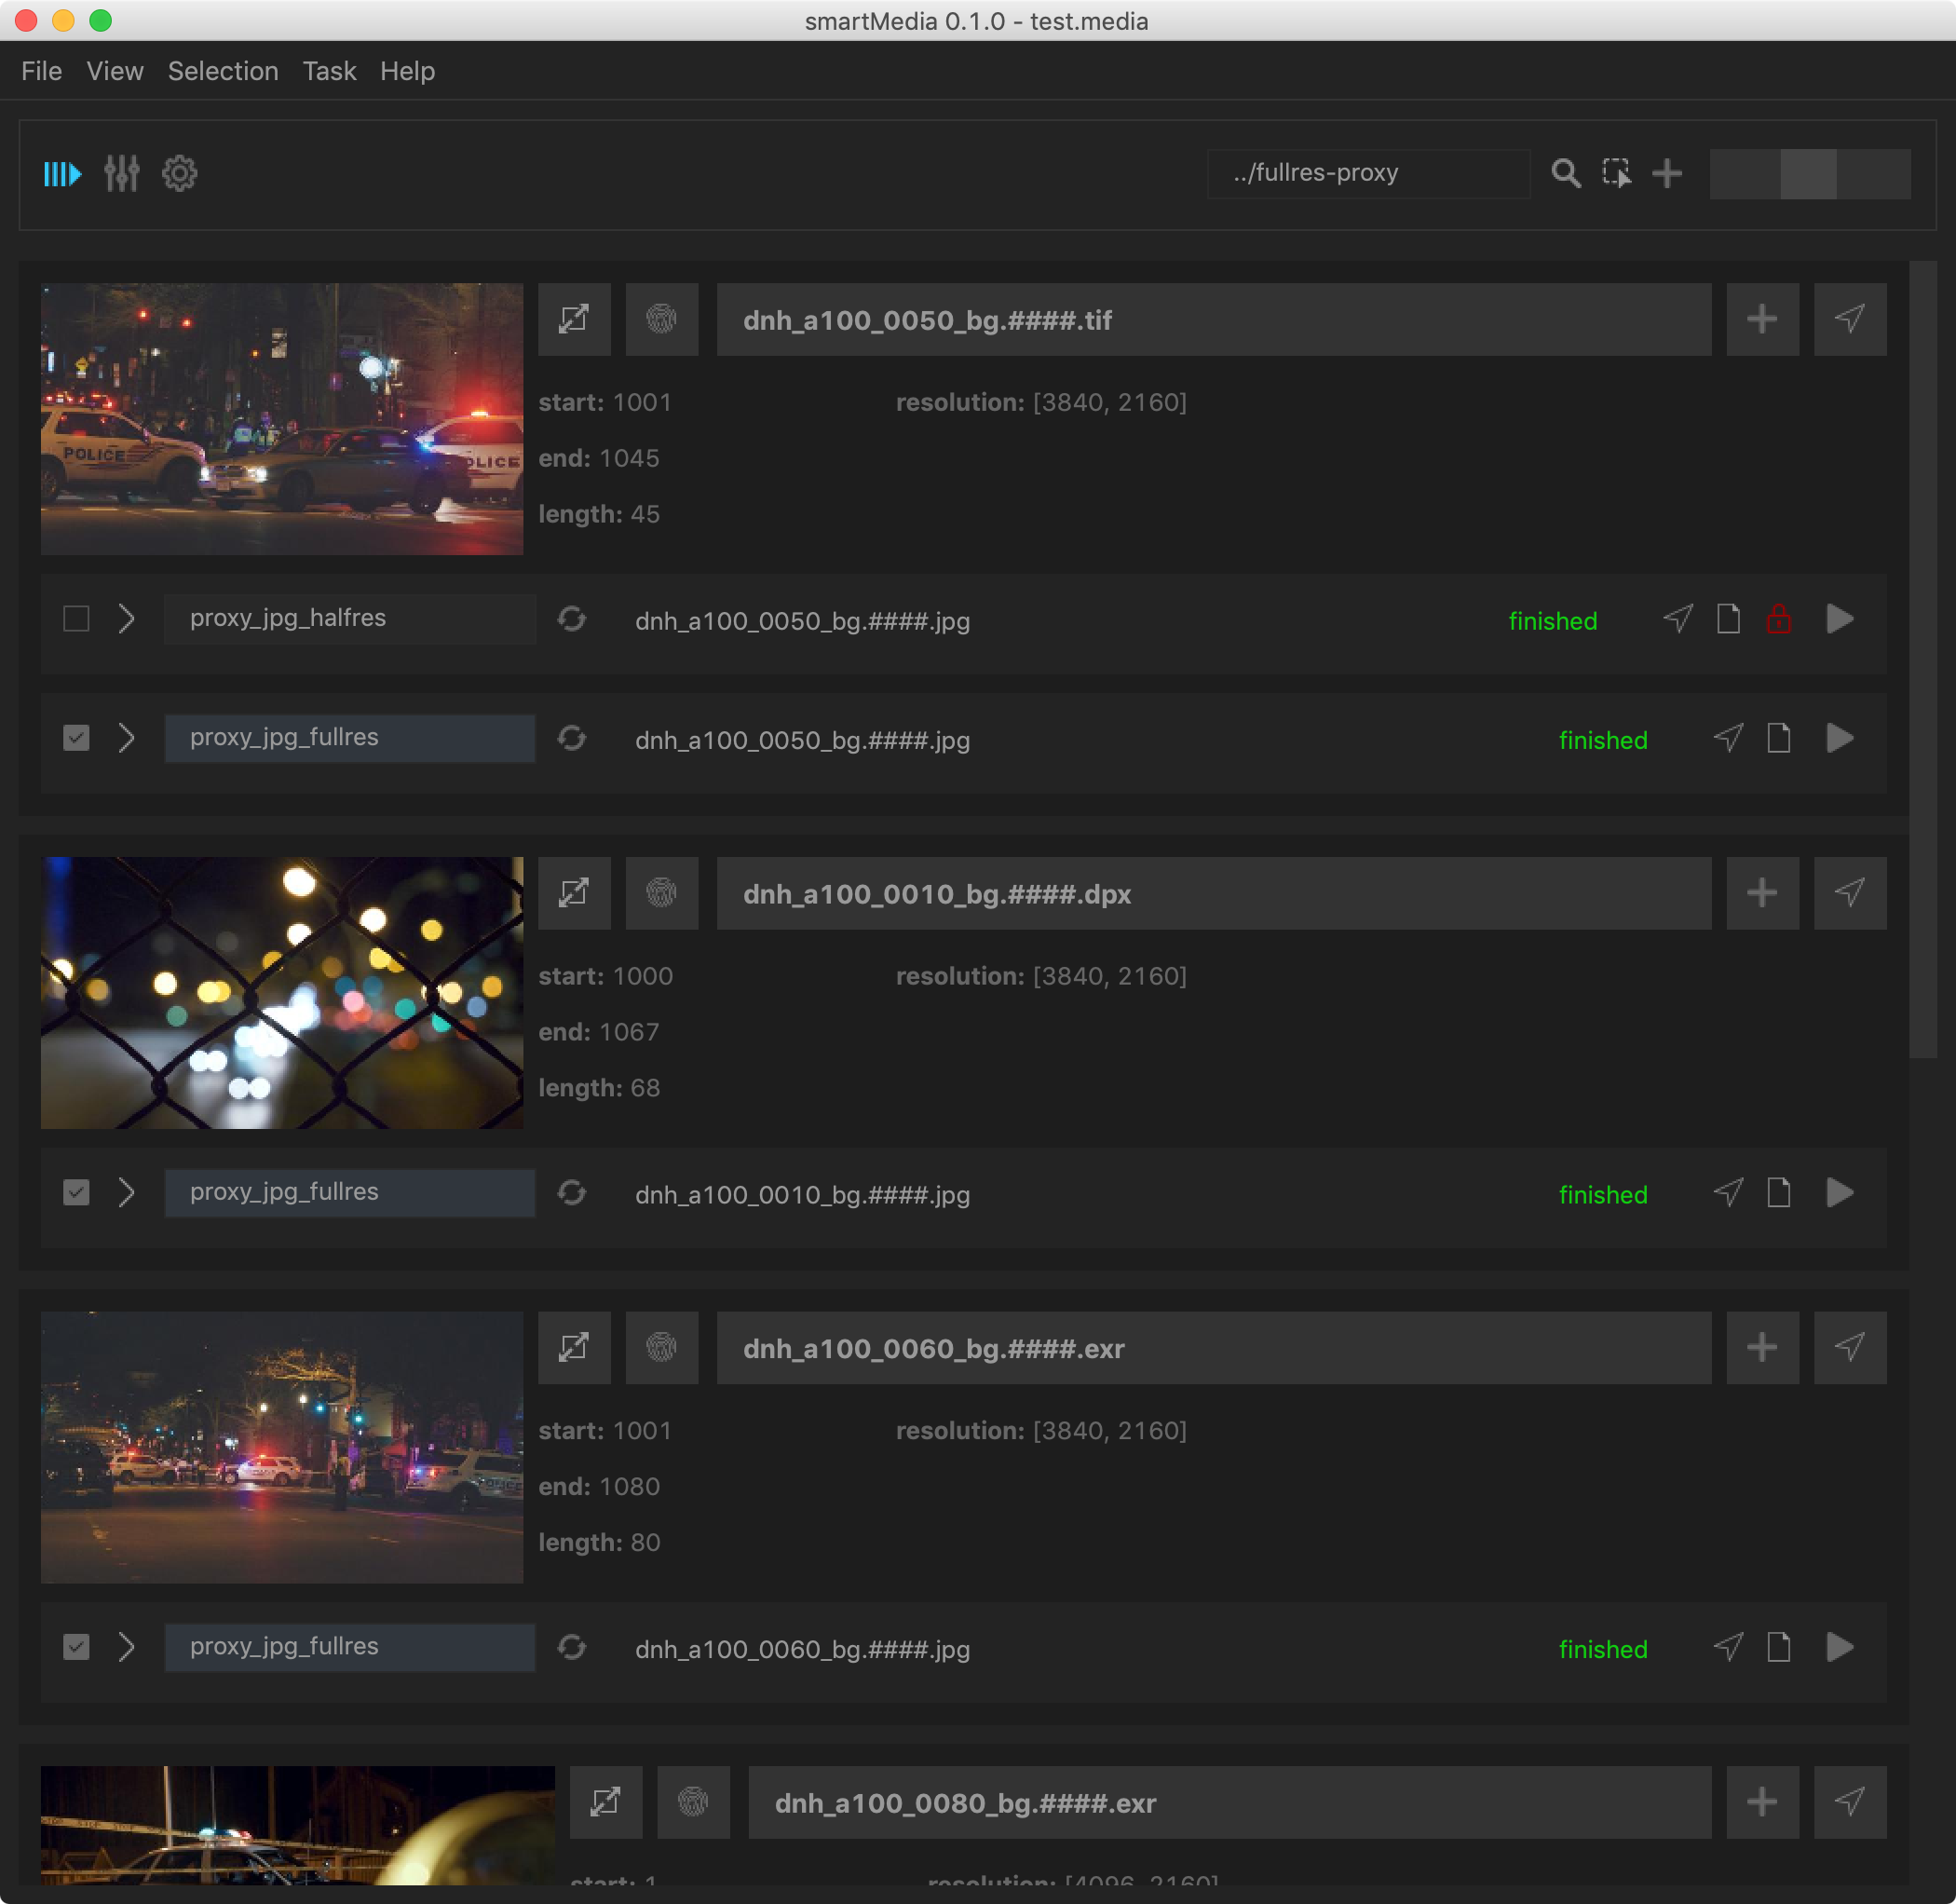Screen dimensions: 1956x1904
Task: Click the search magnifier icon
Action: coord(1565,174)
